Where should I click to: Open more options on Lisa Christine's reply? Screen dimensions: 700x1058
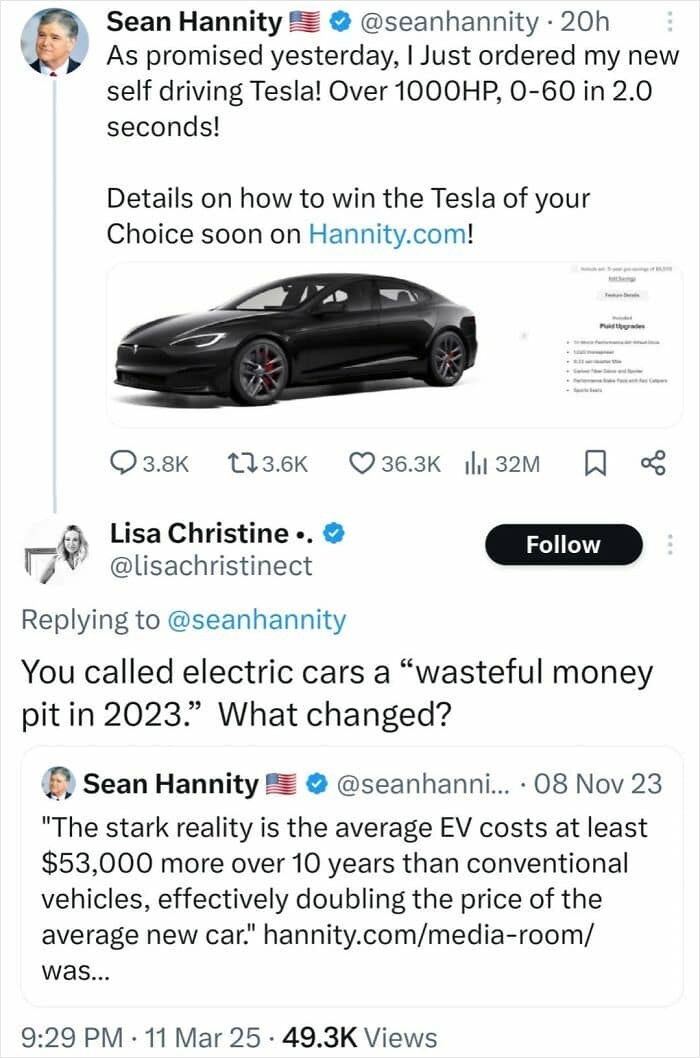(x=669, y=545)
